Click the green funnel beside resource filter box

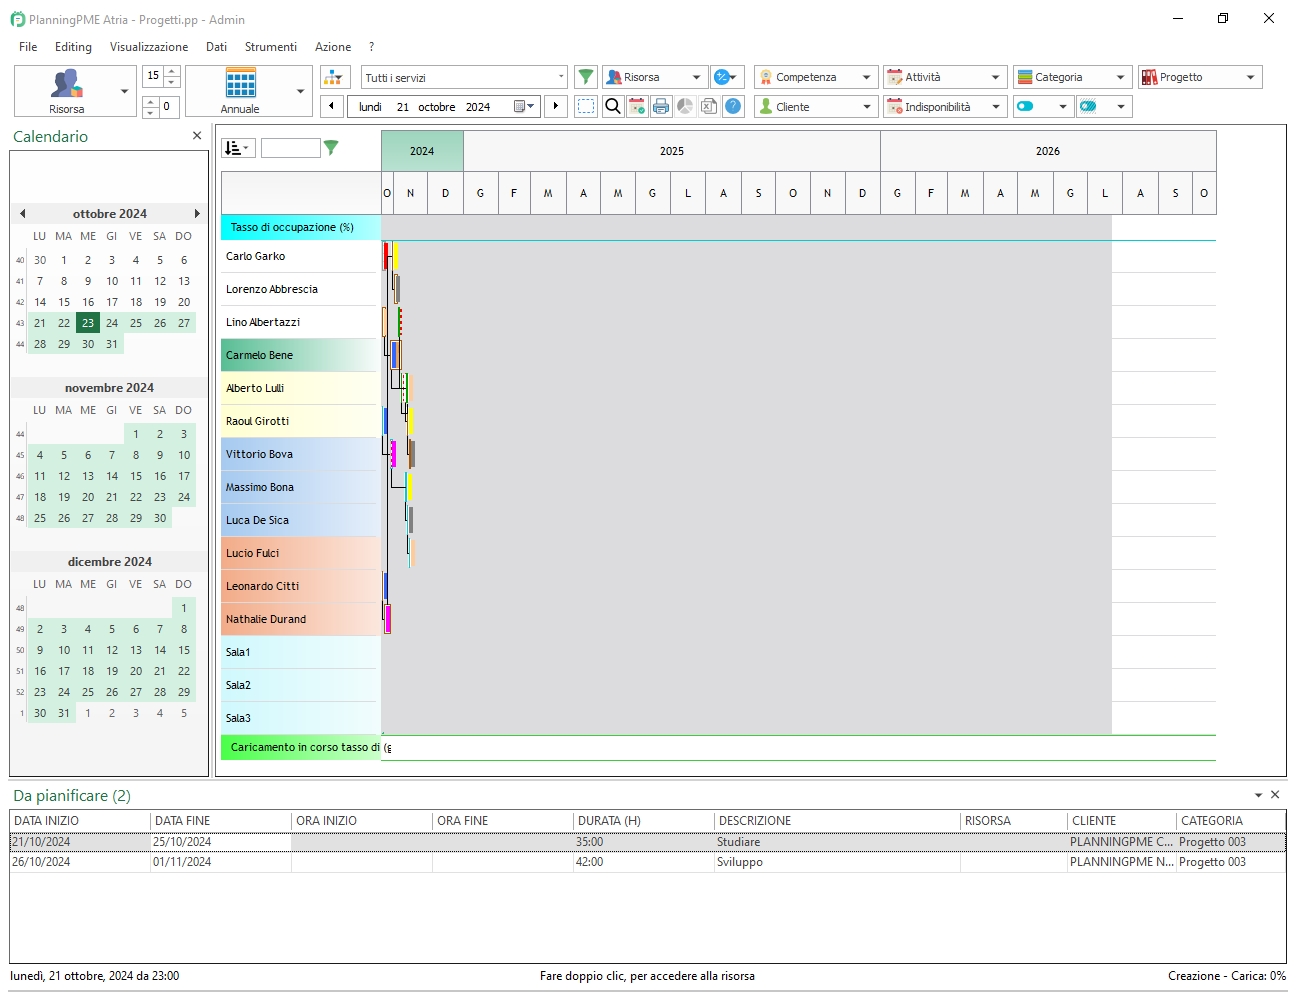coord(331,148)
